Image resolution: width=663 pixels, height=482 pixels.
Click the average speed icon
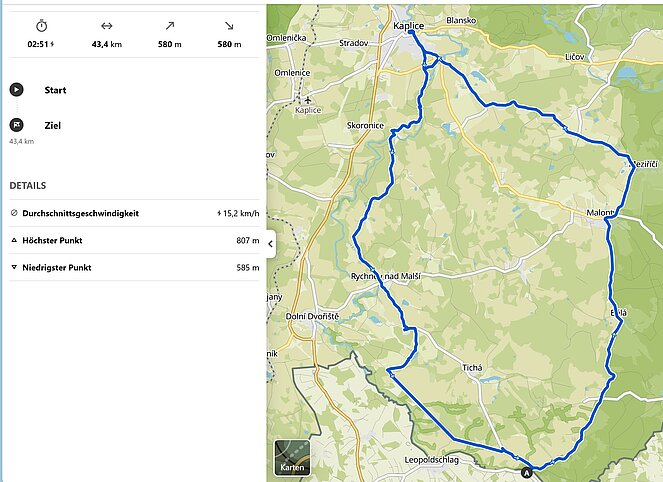coord(14,214)
